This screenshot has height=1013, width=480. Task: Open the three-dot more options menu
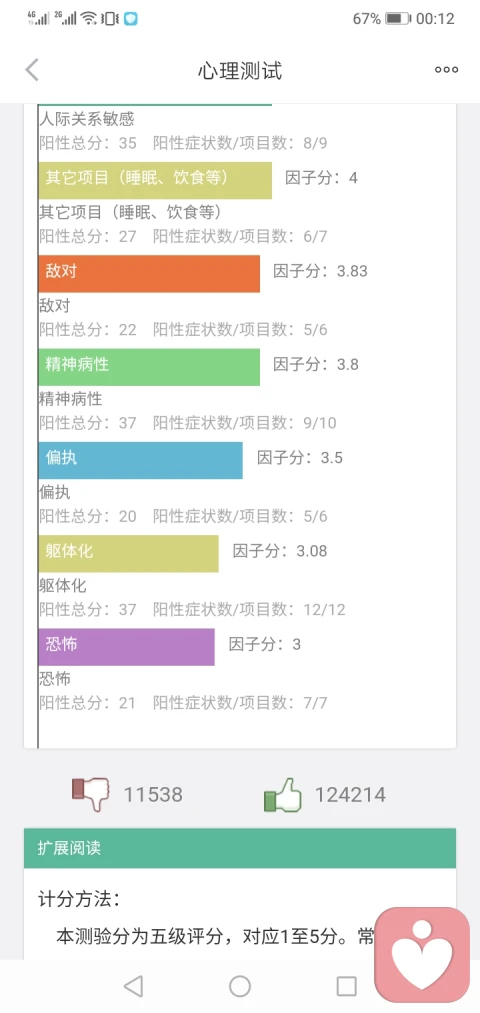point(446,70)
